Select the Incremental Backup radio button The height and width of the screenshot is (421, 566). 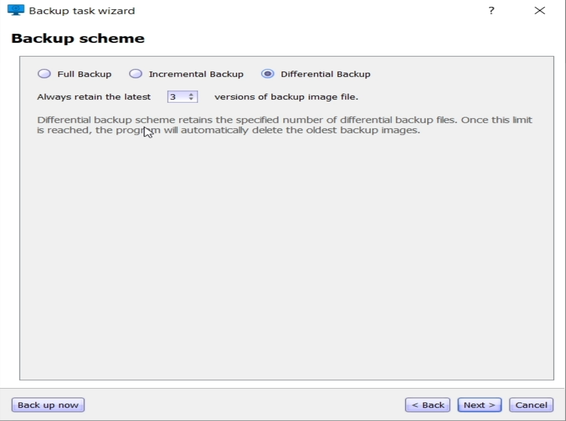coord(135,74)
